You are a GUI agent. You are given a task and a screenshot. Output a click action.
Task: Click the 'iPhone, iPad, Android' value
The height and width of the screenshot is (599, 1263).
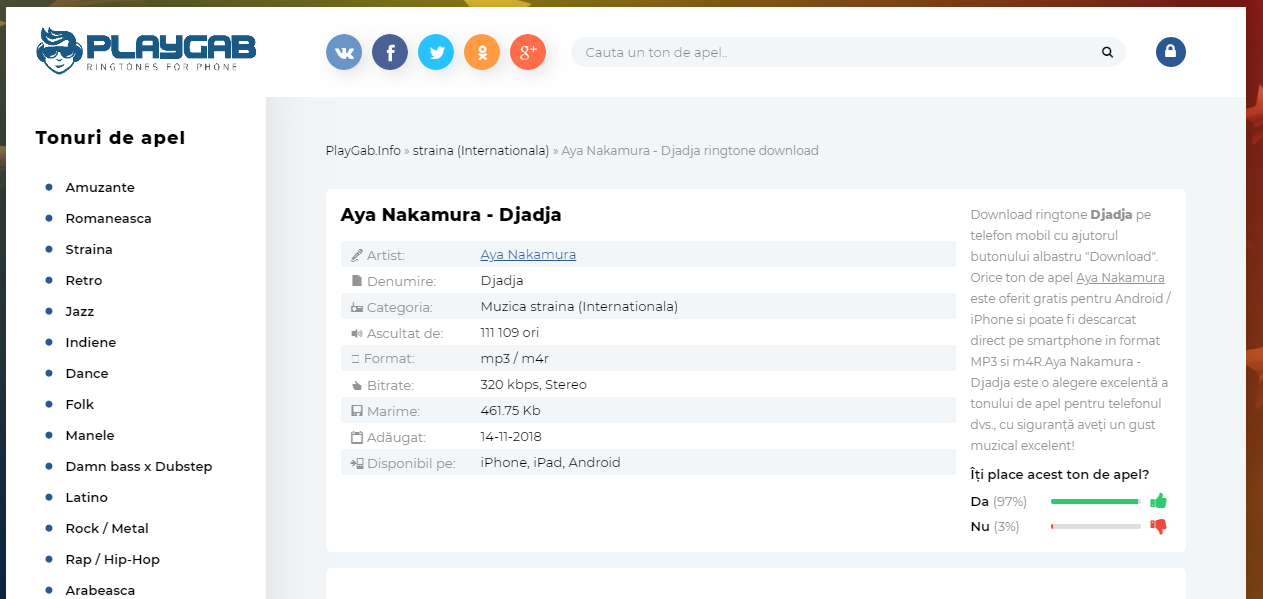[551, 463]
